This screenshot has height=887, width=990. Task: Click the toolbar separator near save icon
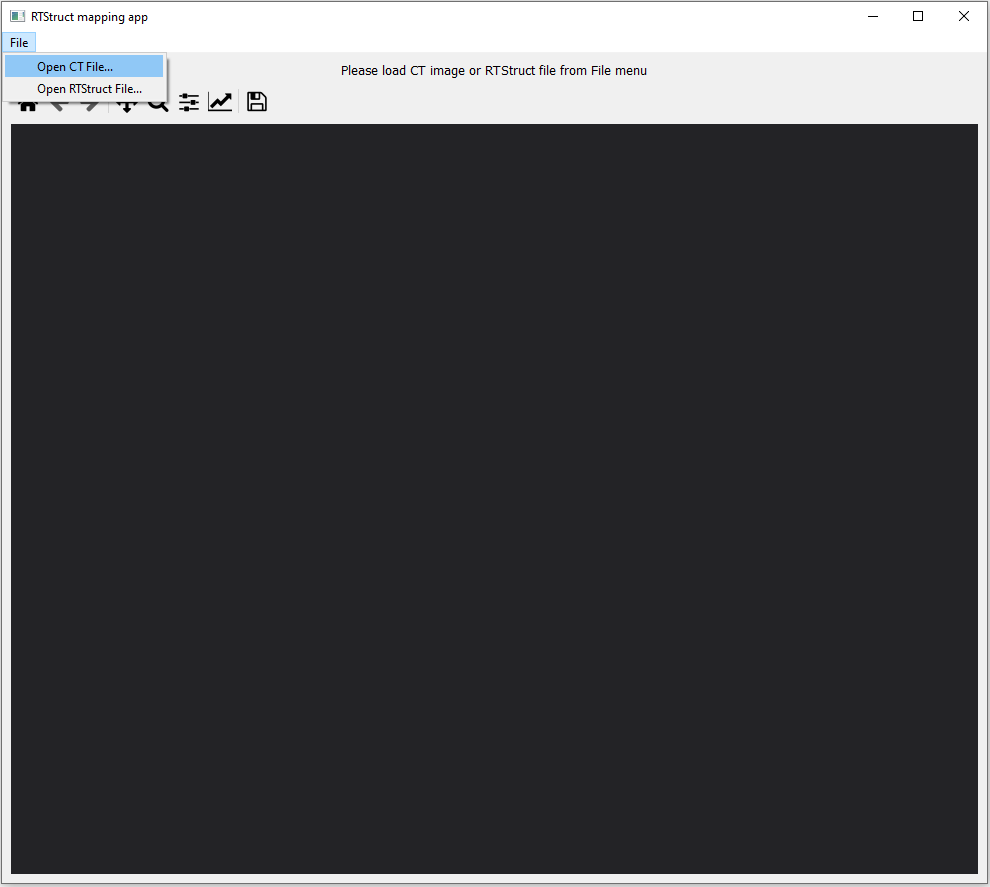coord(239,101)
